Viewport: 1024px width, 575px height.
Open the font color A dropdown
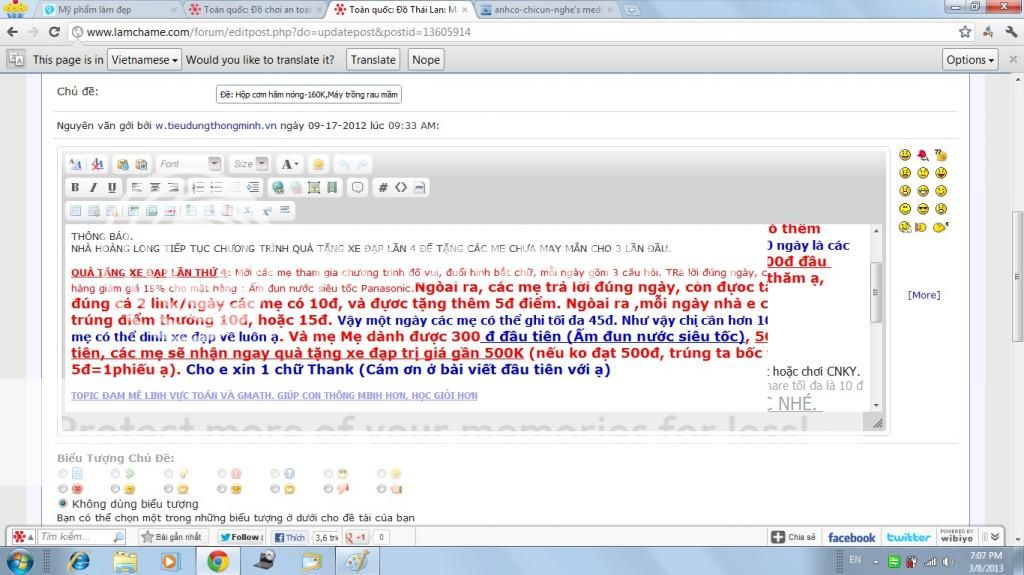289,164
